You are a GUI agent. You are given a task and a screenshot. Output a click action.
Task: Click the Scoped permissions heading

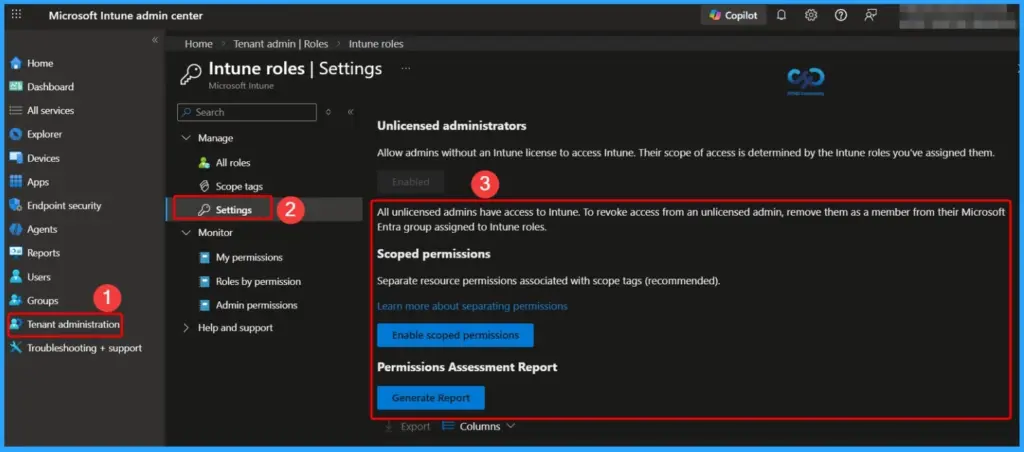tap(434, 253)
